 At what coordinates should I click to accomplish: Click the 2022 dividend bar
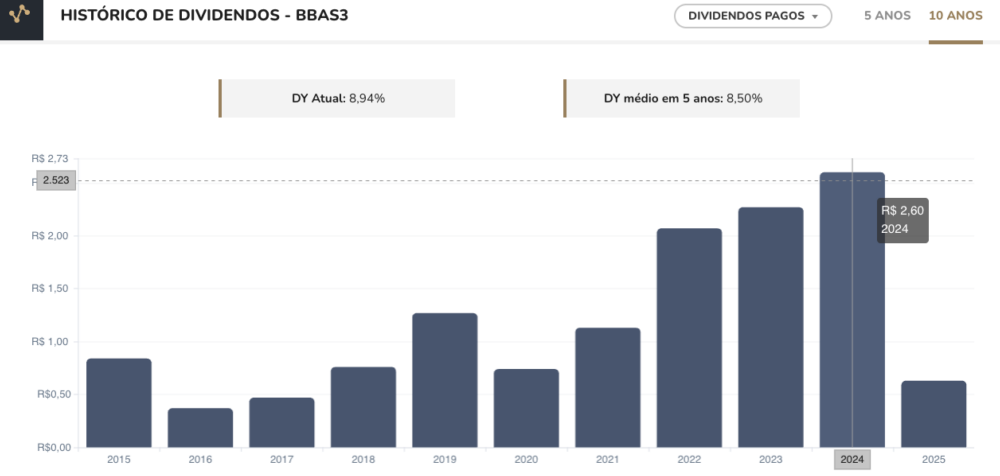[x=689, y=338]
